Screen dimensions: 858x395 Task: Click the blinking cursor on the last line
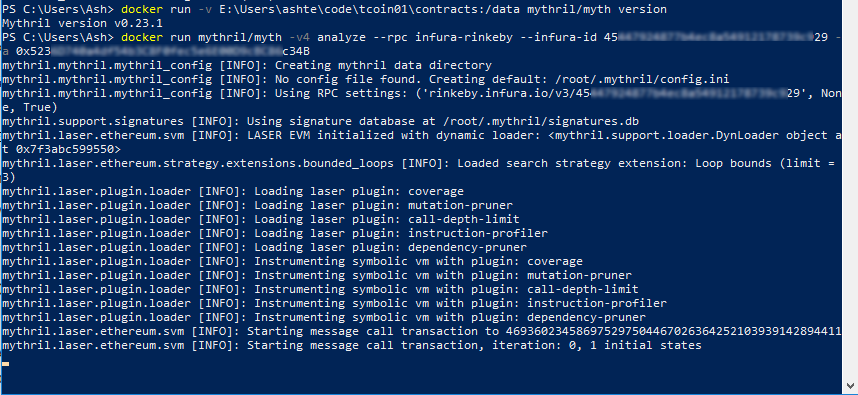[5, 363]
